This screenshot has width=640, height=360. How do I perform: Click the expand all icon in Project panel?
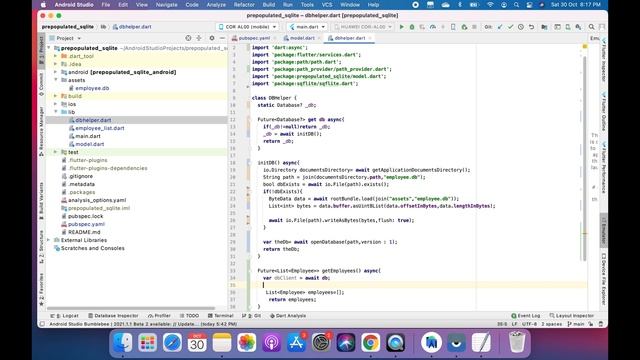point(199,38)
